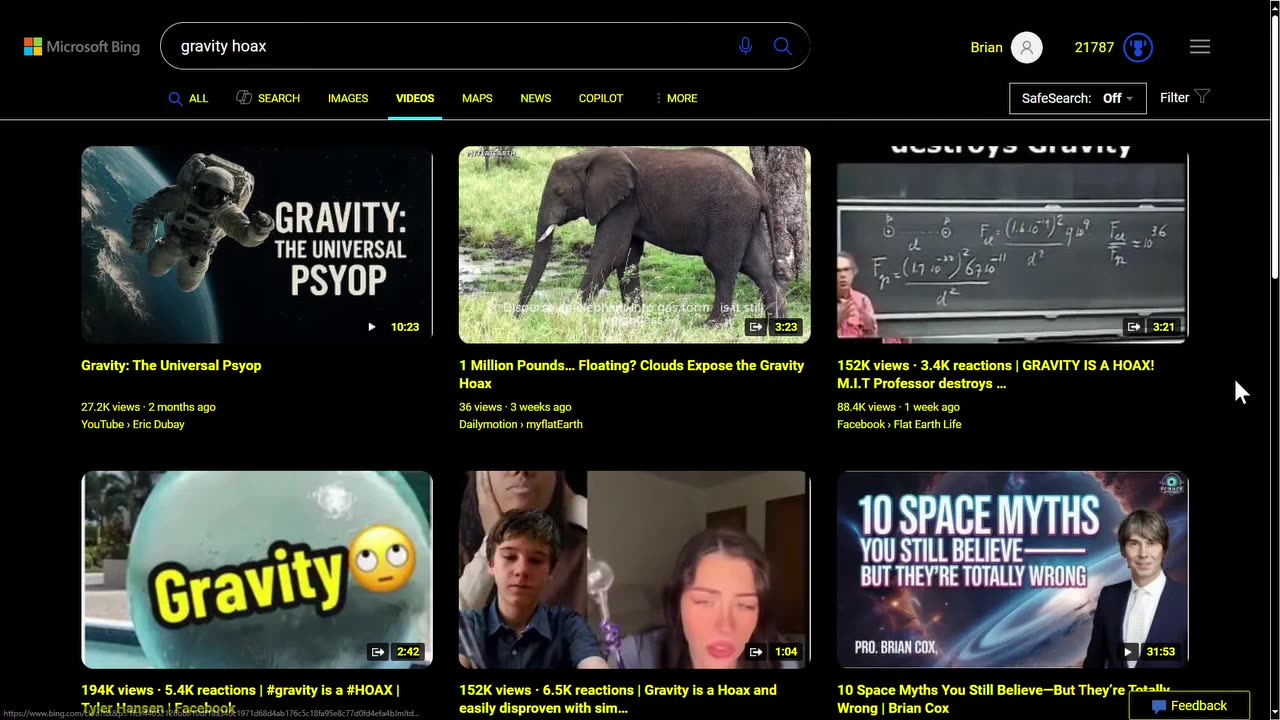
Task: Click the astronaut Universal Psyop thumbnail
Action: (x=257, y=245)
